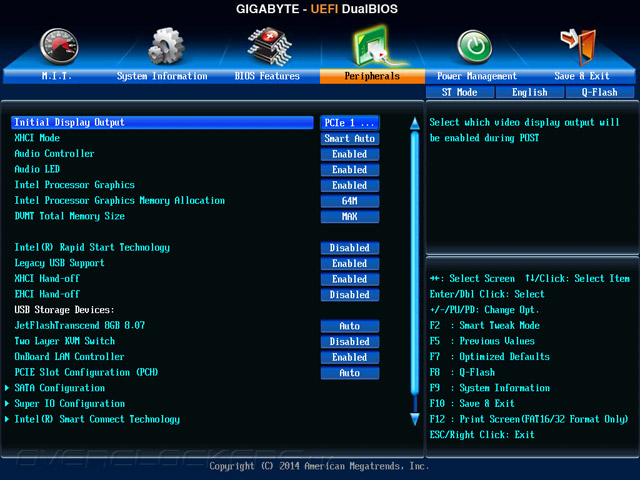
Task: Click the ST Mode button
Action: tap(460, 92)
